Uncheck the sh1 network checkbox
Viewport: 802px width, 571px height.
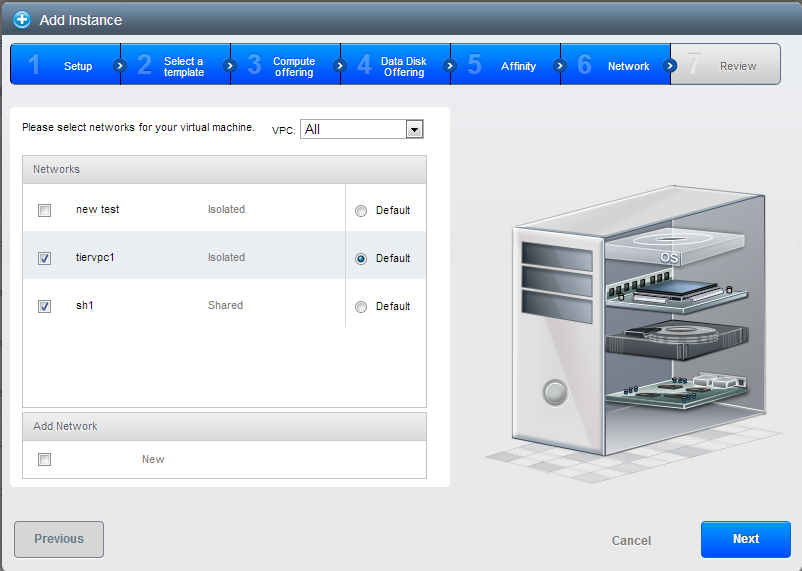[44, 306]
